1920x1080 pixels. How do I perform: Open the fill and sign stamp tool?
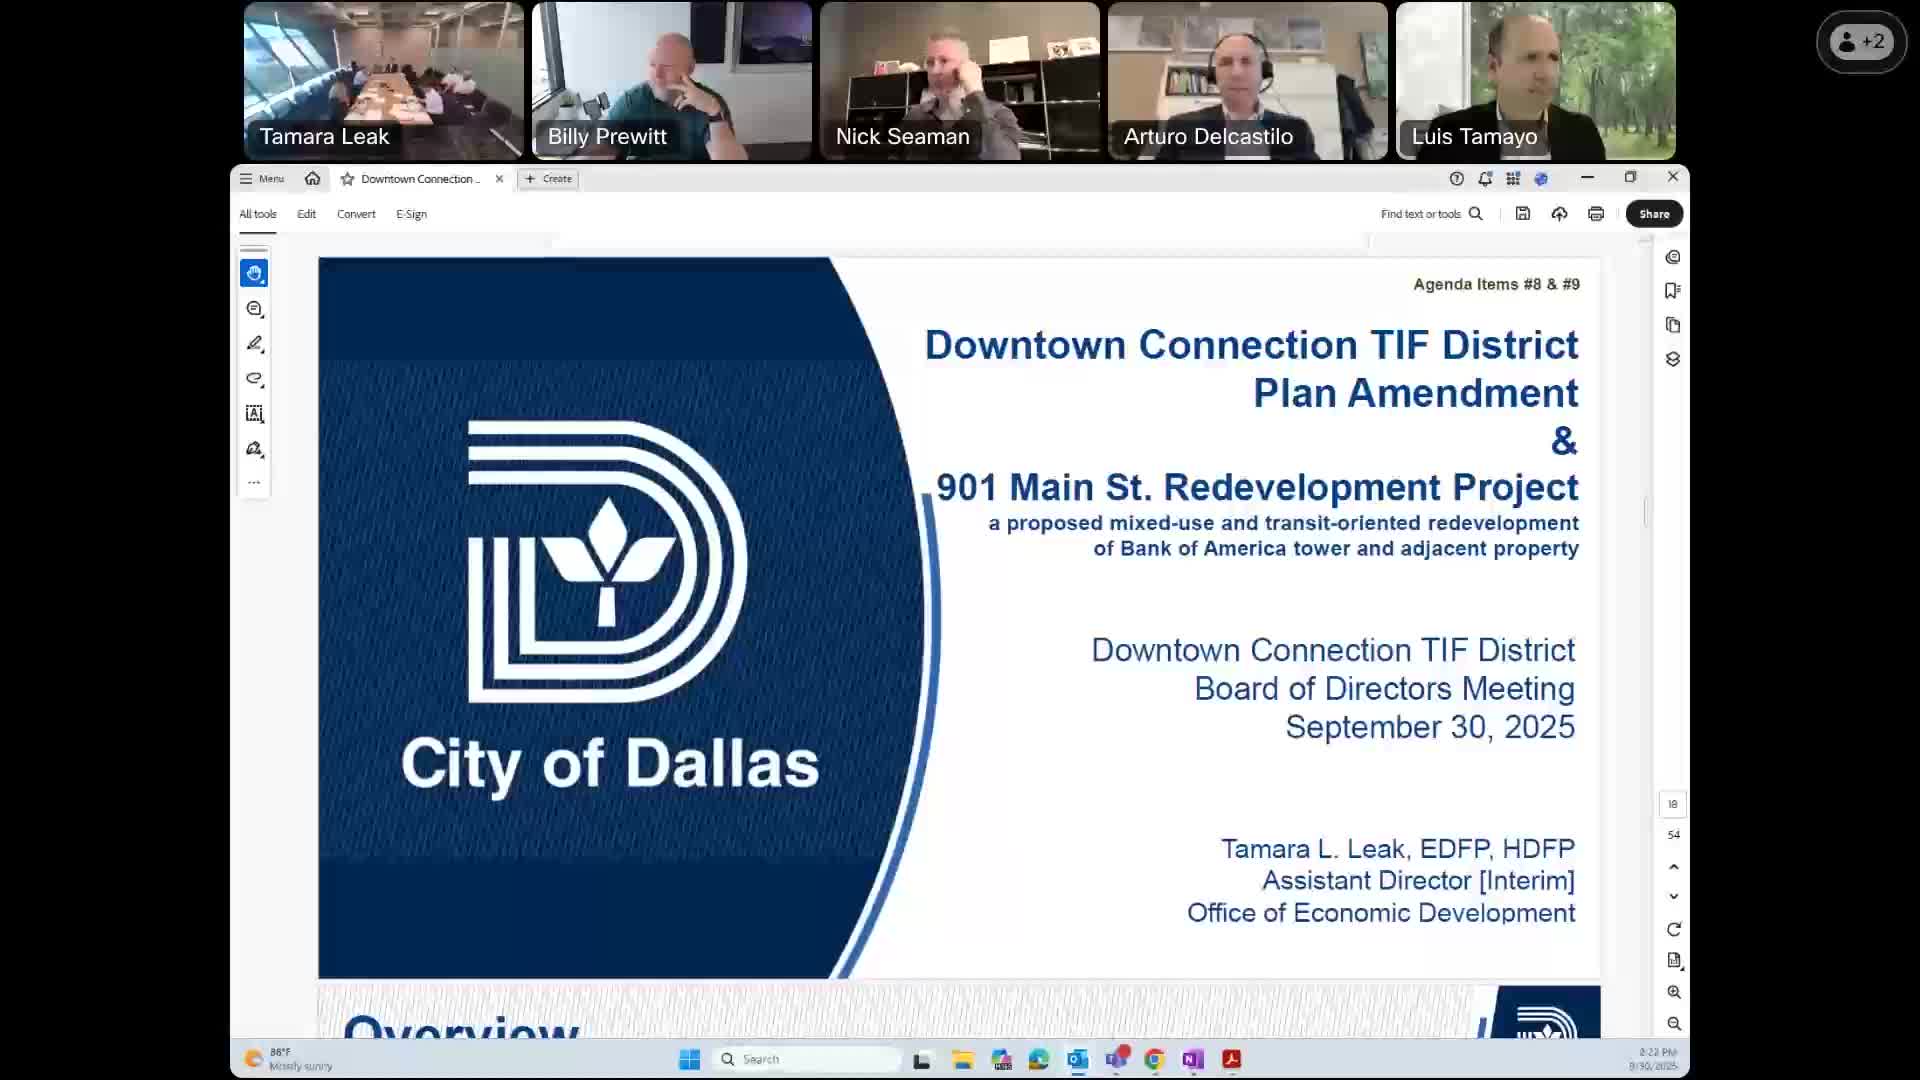pos(254,449)
